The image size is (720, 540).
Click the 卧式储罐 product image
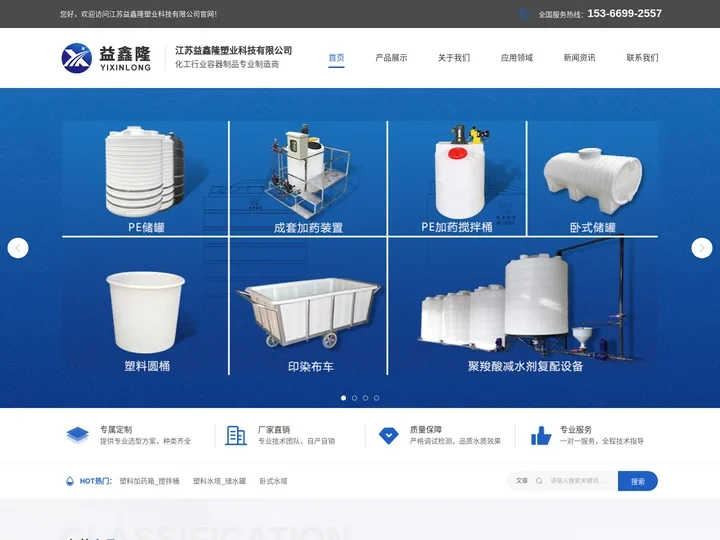tap(593, 179)
